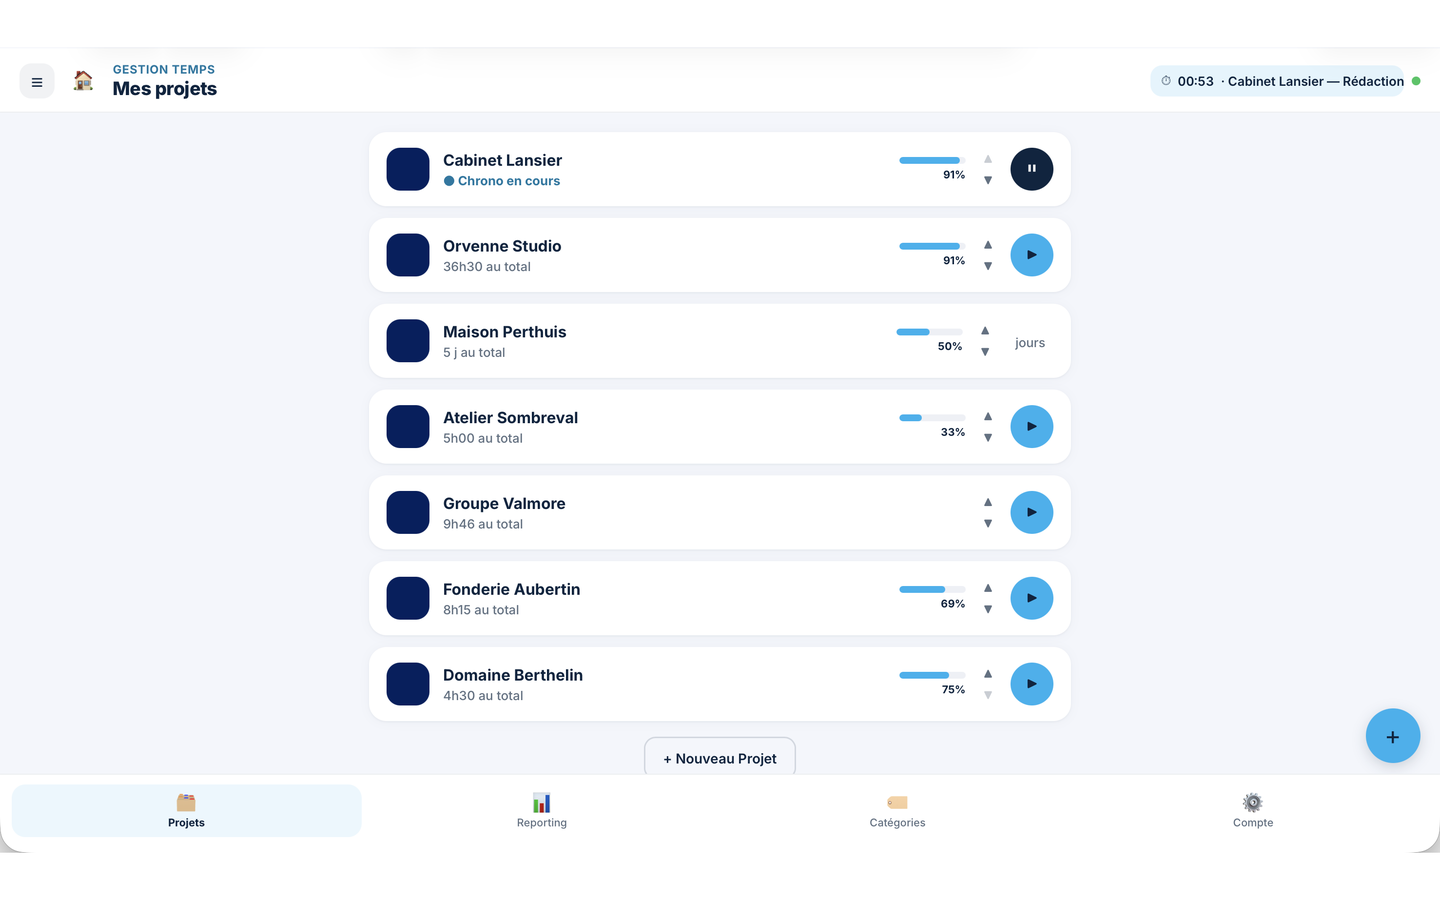Move Cabinet Lansier down in list

coord(988,180)
